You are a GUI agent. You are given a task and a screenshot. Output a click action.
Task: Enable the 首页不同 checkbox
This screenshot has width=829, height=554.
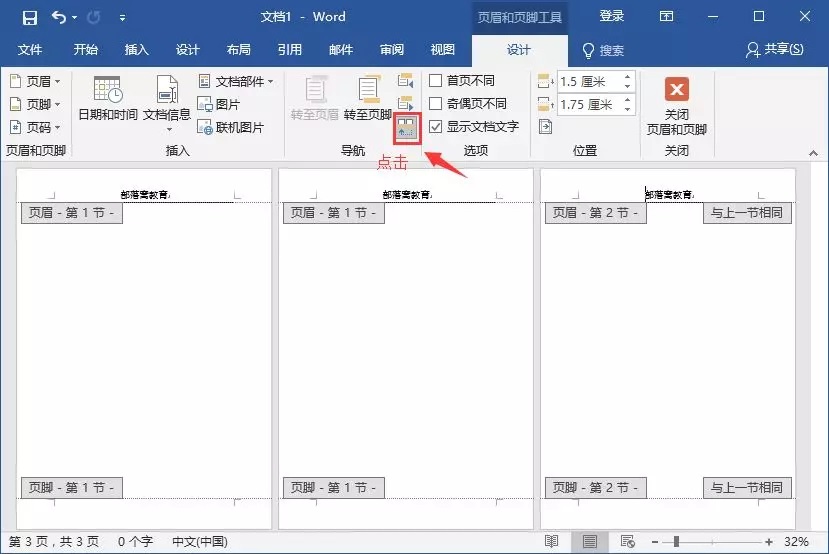435,81
